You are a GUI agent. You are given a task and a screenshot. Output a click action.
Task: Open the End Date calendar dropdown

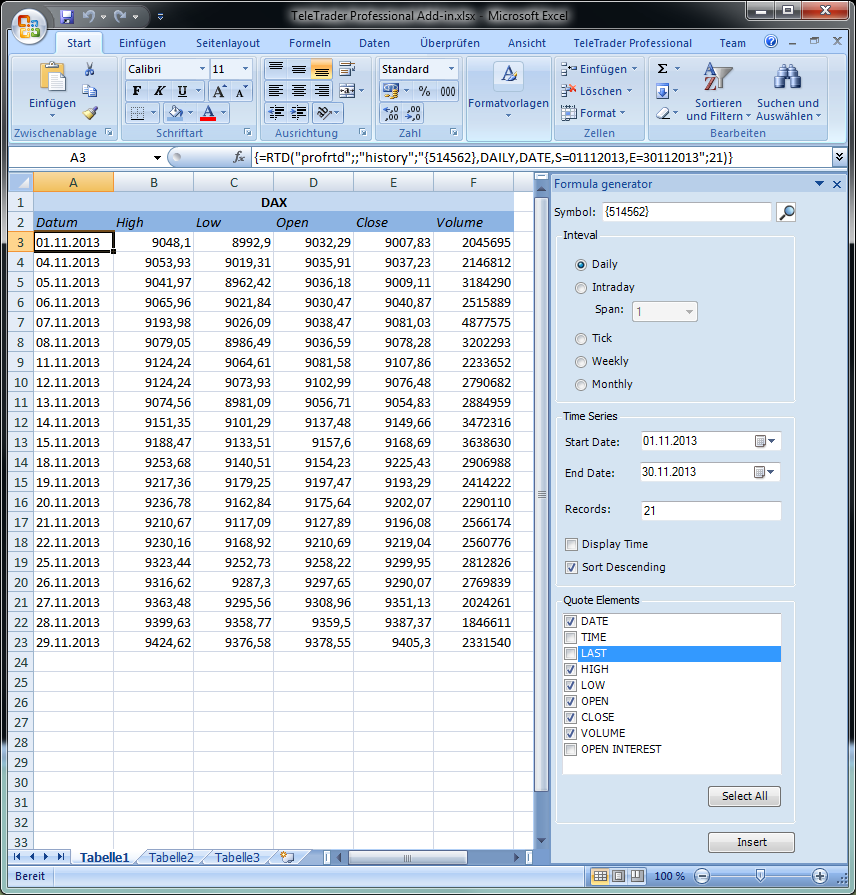coord(765,472)
